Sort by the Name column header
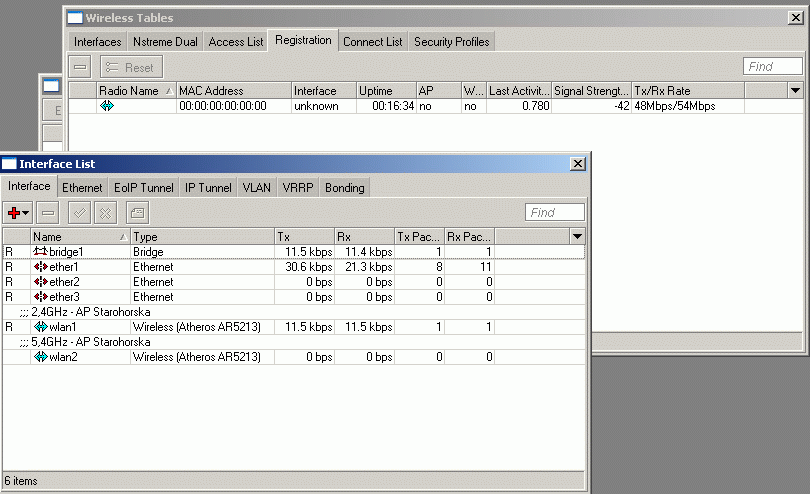Image resolution: width=810 pixels, height=494 pixels. pos(80,237)
